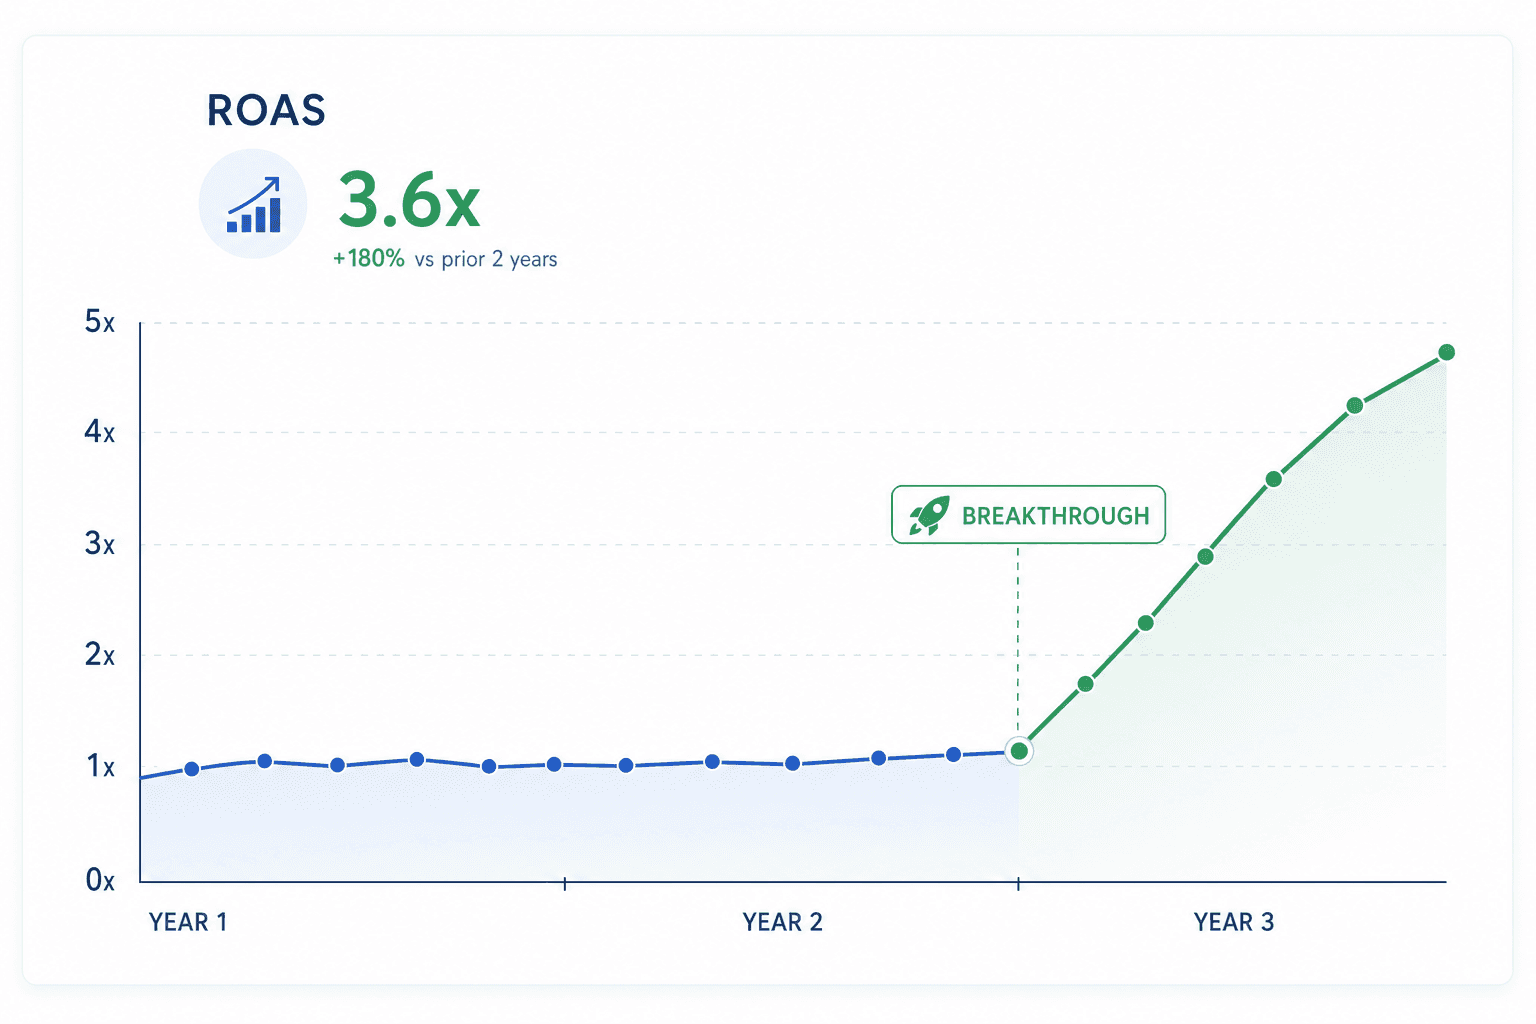The image size is (1536, 1024).
Task: Click the green point second from top
Action: coord(1355,405)
